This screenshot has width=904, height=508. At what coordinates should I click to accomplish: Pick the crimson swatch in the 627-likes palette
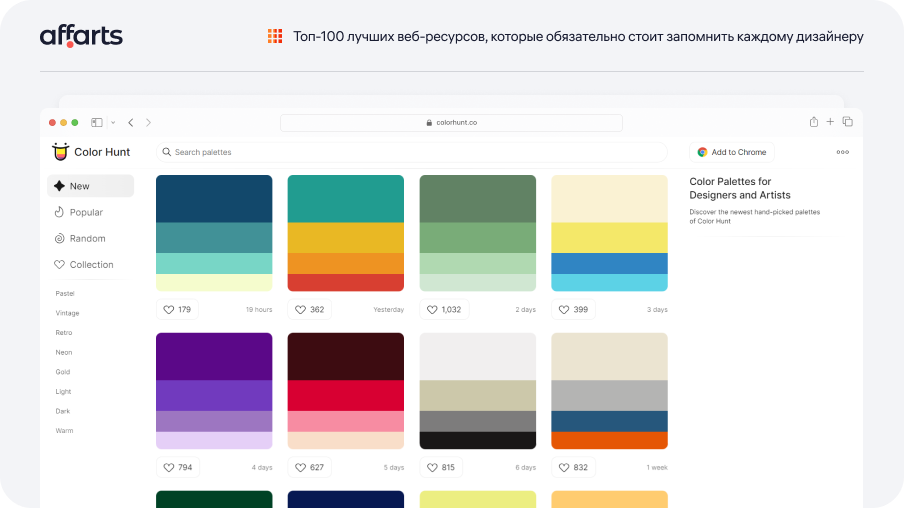coord(346,396)
